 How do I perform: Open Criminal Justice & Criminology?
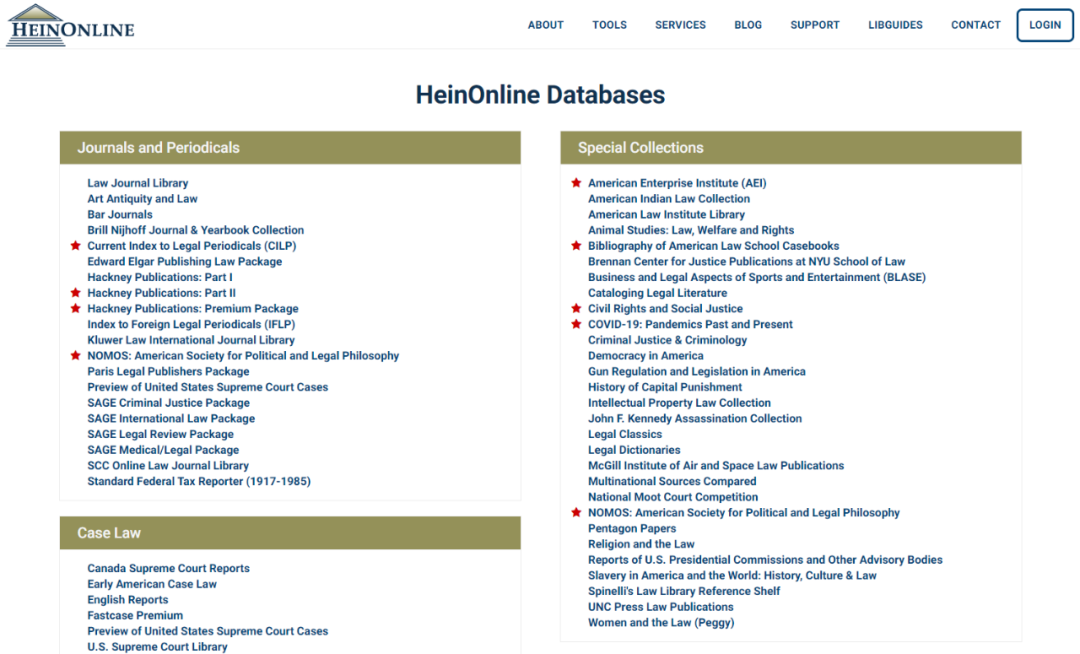coord(667,340)
